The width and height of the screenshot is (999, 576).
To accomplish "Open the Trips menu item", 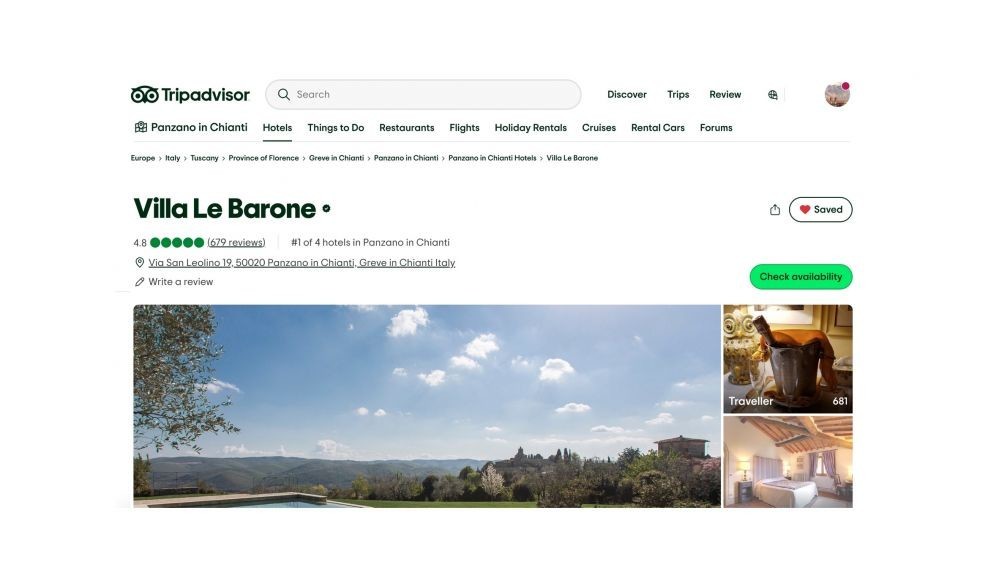I will pos(678,94).
